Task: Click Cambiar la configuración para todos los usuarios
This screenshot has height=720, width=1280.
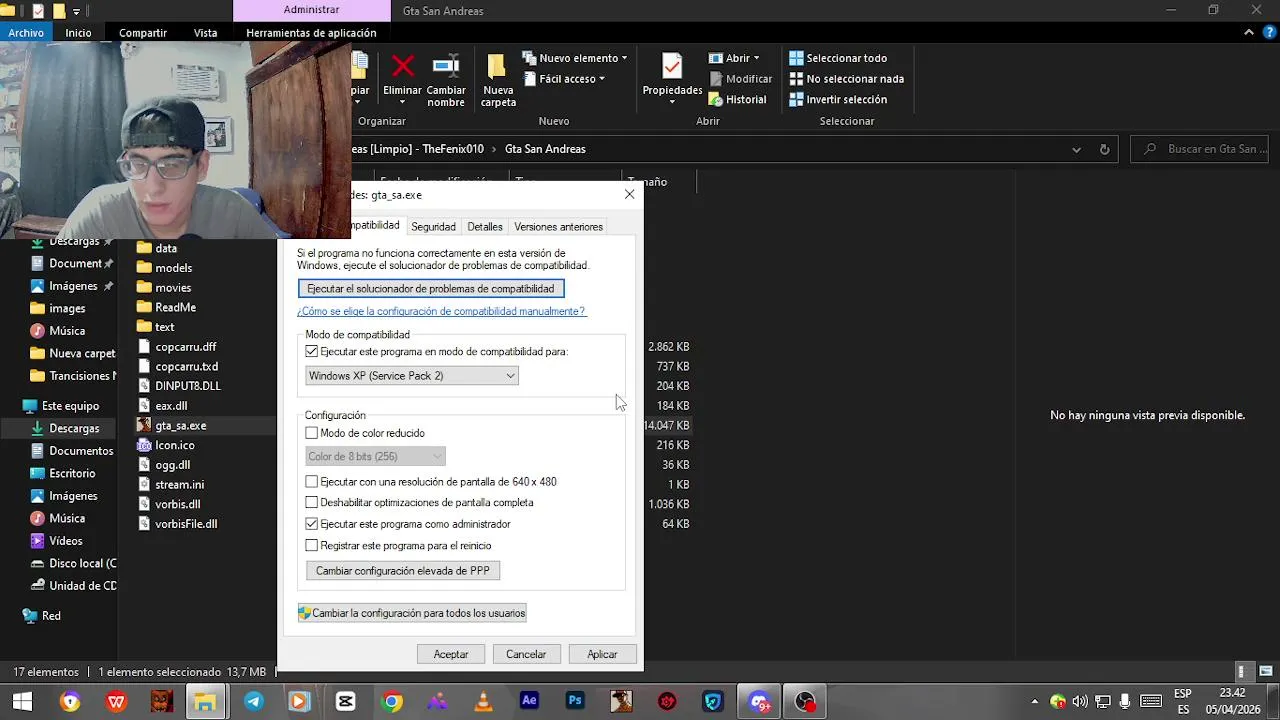Action: (412, 613)
